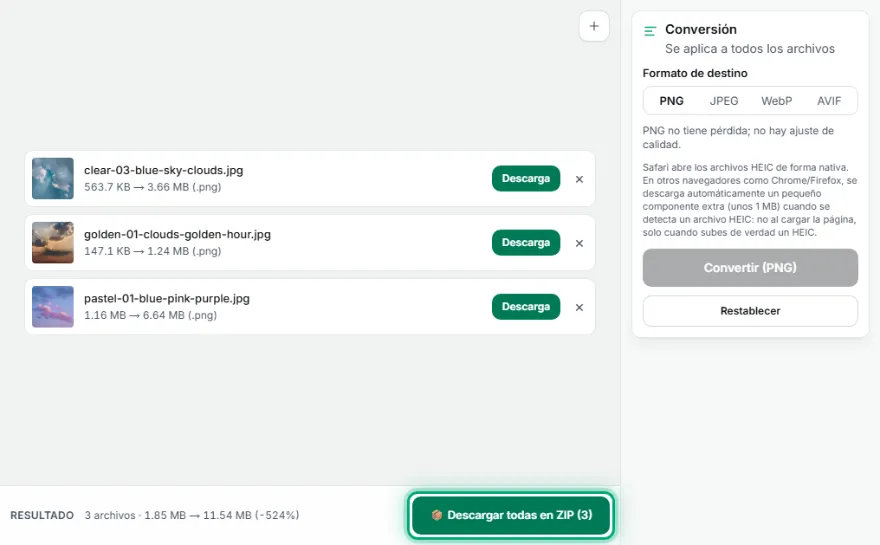Click the Formato de destino label
The width and height of the screenshot is (880, 545).
click(x=695, y=73)
